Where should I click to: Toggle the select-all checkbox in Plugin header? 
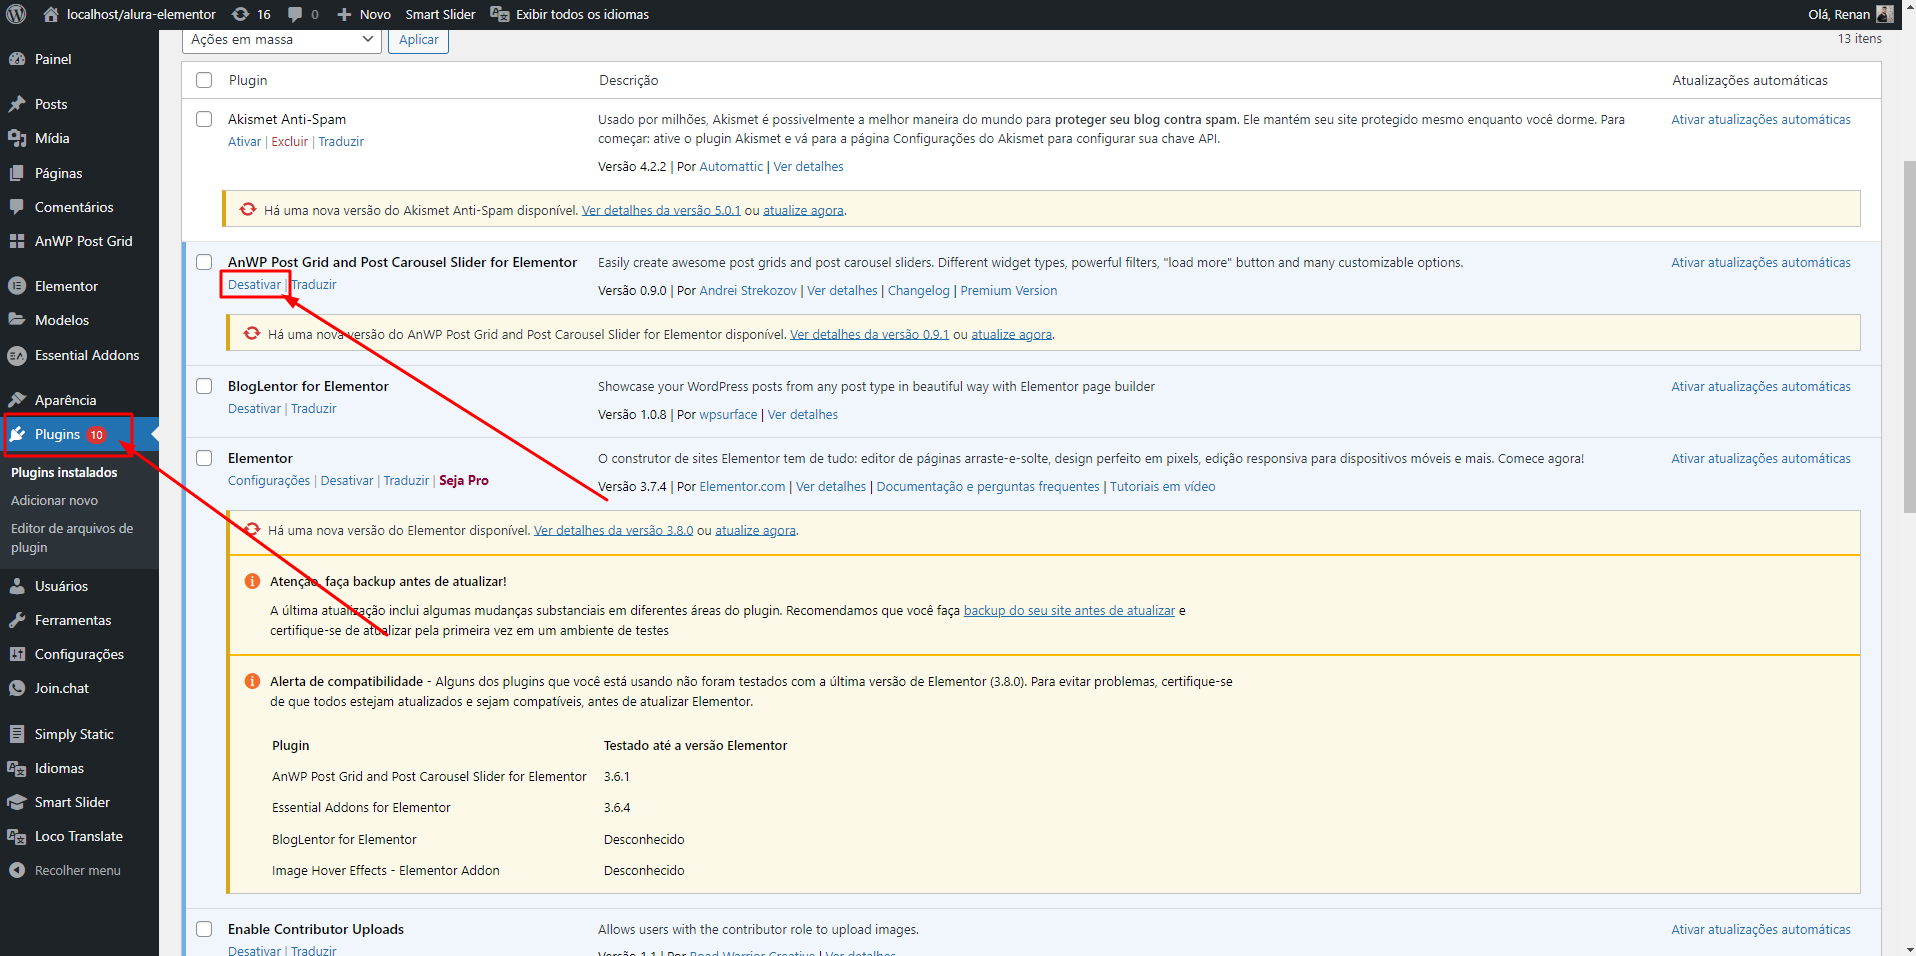click(x=204, y=80)
